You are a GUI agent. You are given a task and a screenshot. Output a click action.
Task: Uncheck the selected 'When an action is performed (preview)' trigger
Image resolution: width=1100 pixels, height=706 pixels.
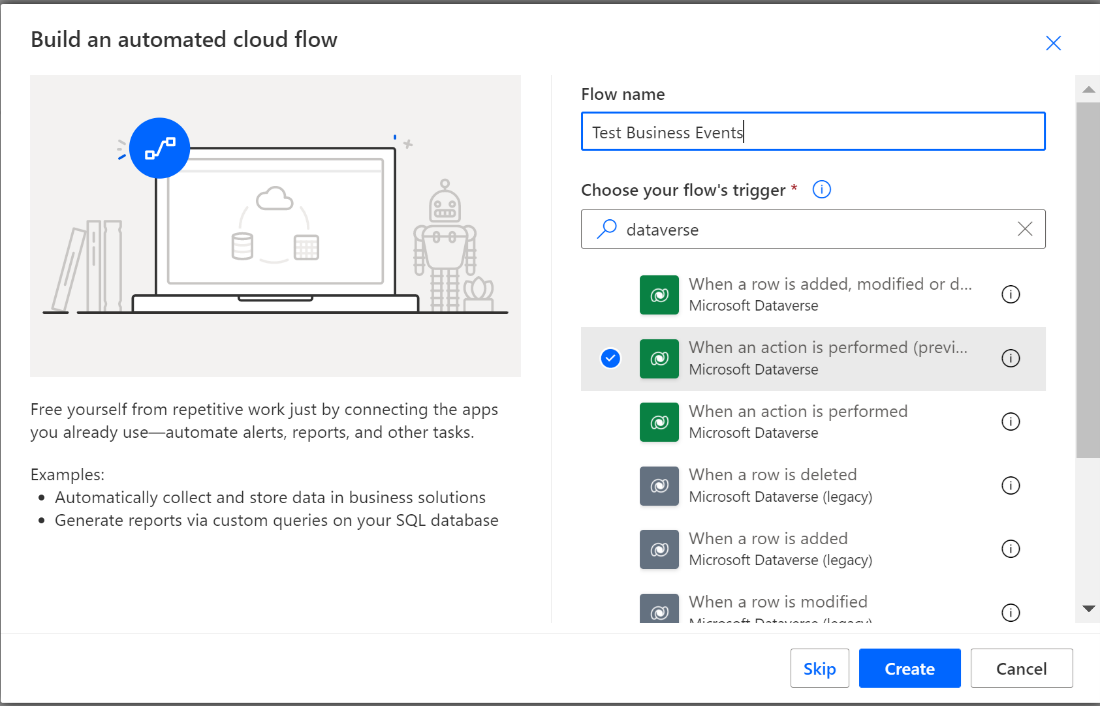pyautogui.click(x=611, y=358)
